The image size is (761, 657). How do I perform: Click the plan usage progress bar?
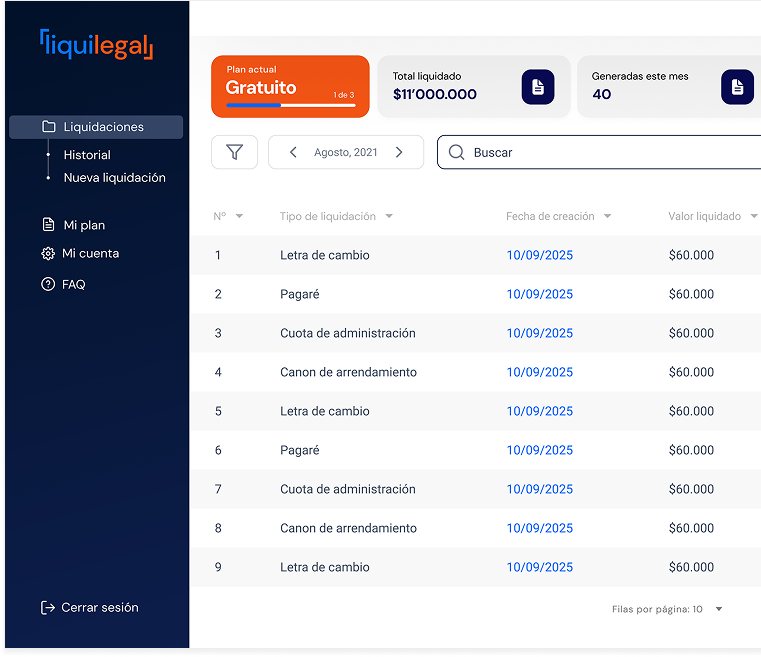tap(291, 105)
